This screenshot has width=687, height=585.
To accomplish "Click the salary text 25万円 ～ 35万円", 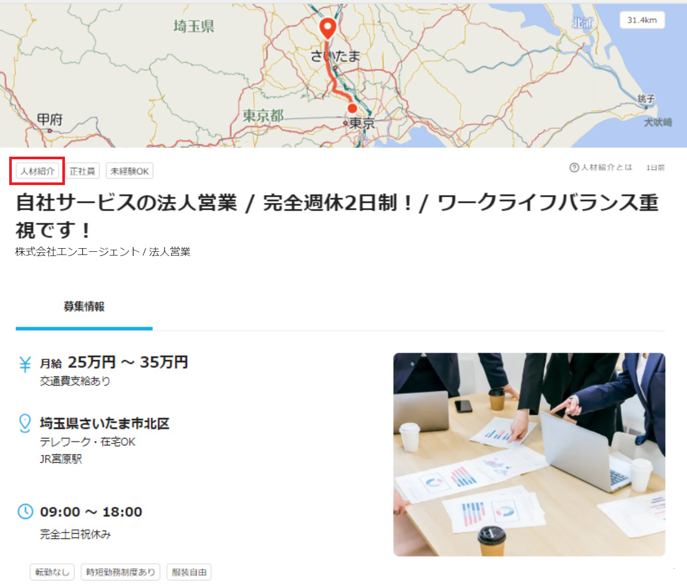I will (x=127, y=362).
